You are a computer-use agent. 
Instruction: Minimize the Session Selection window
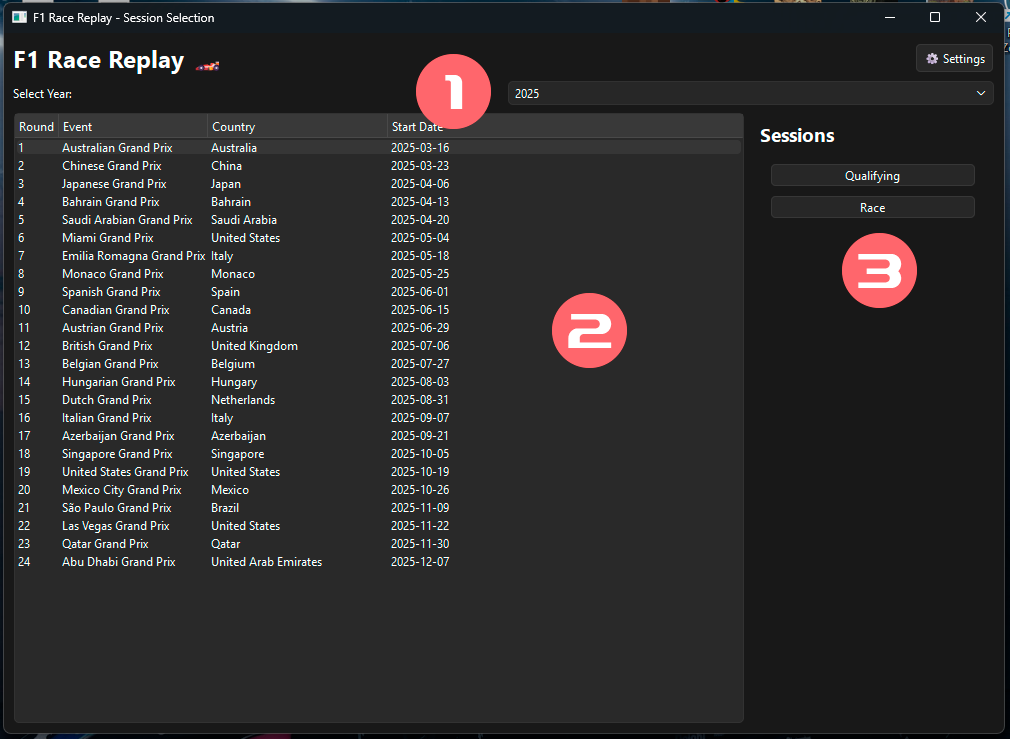889,18
